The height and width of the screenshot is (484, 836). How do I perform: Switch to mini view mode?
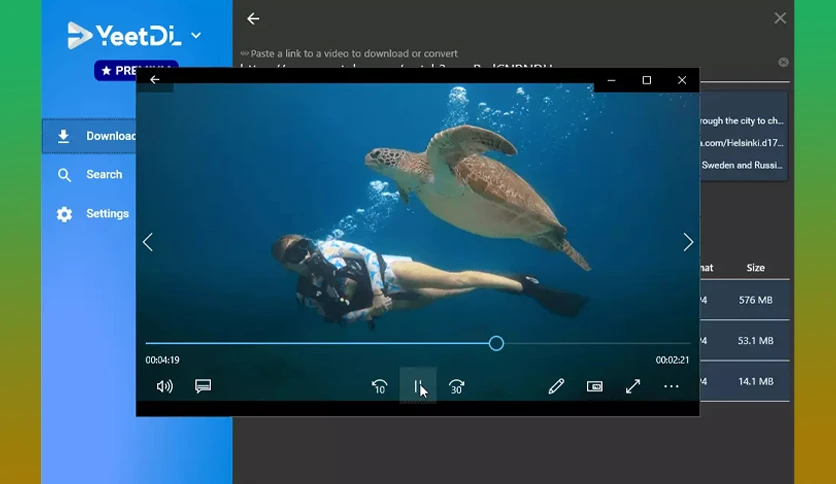coord(594,386)
